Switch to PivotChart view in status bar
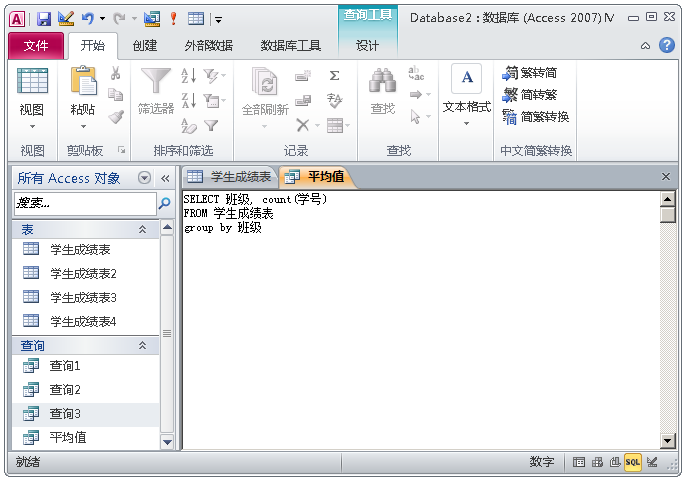The width and height of the screenshot is (689, 480). point(615,462)
